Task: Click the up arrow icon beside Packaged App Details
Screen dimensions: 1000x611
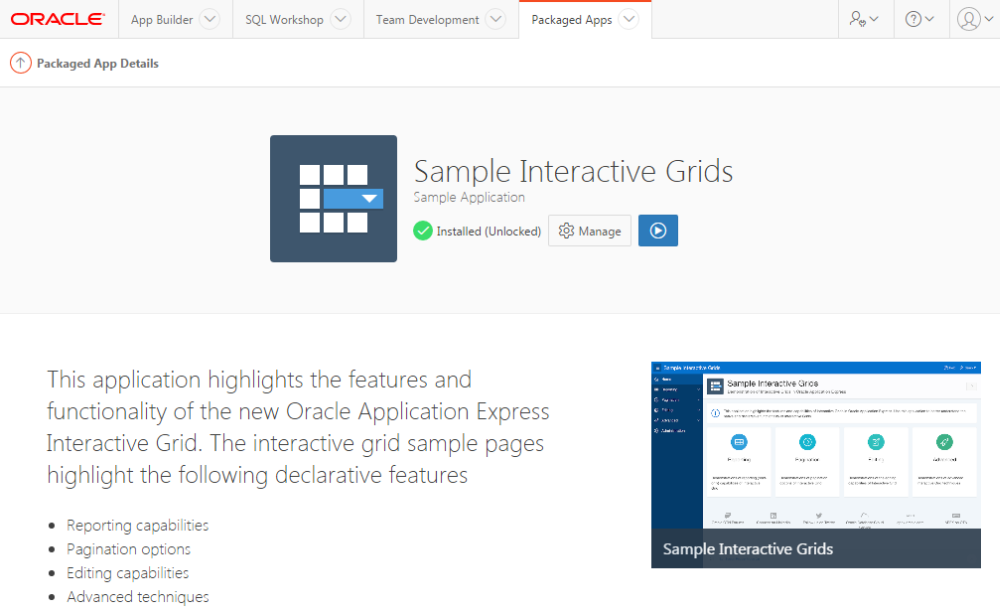Action: tap(20, 63)
